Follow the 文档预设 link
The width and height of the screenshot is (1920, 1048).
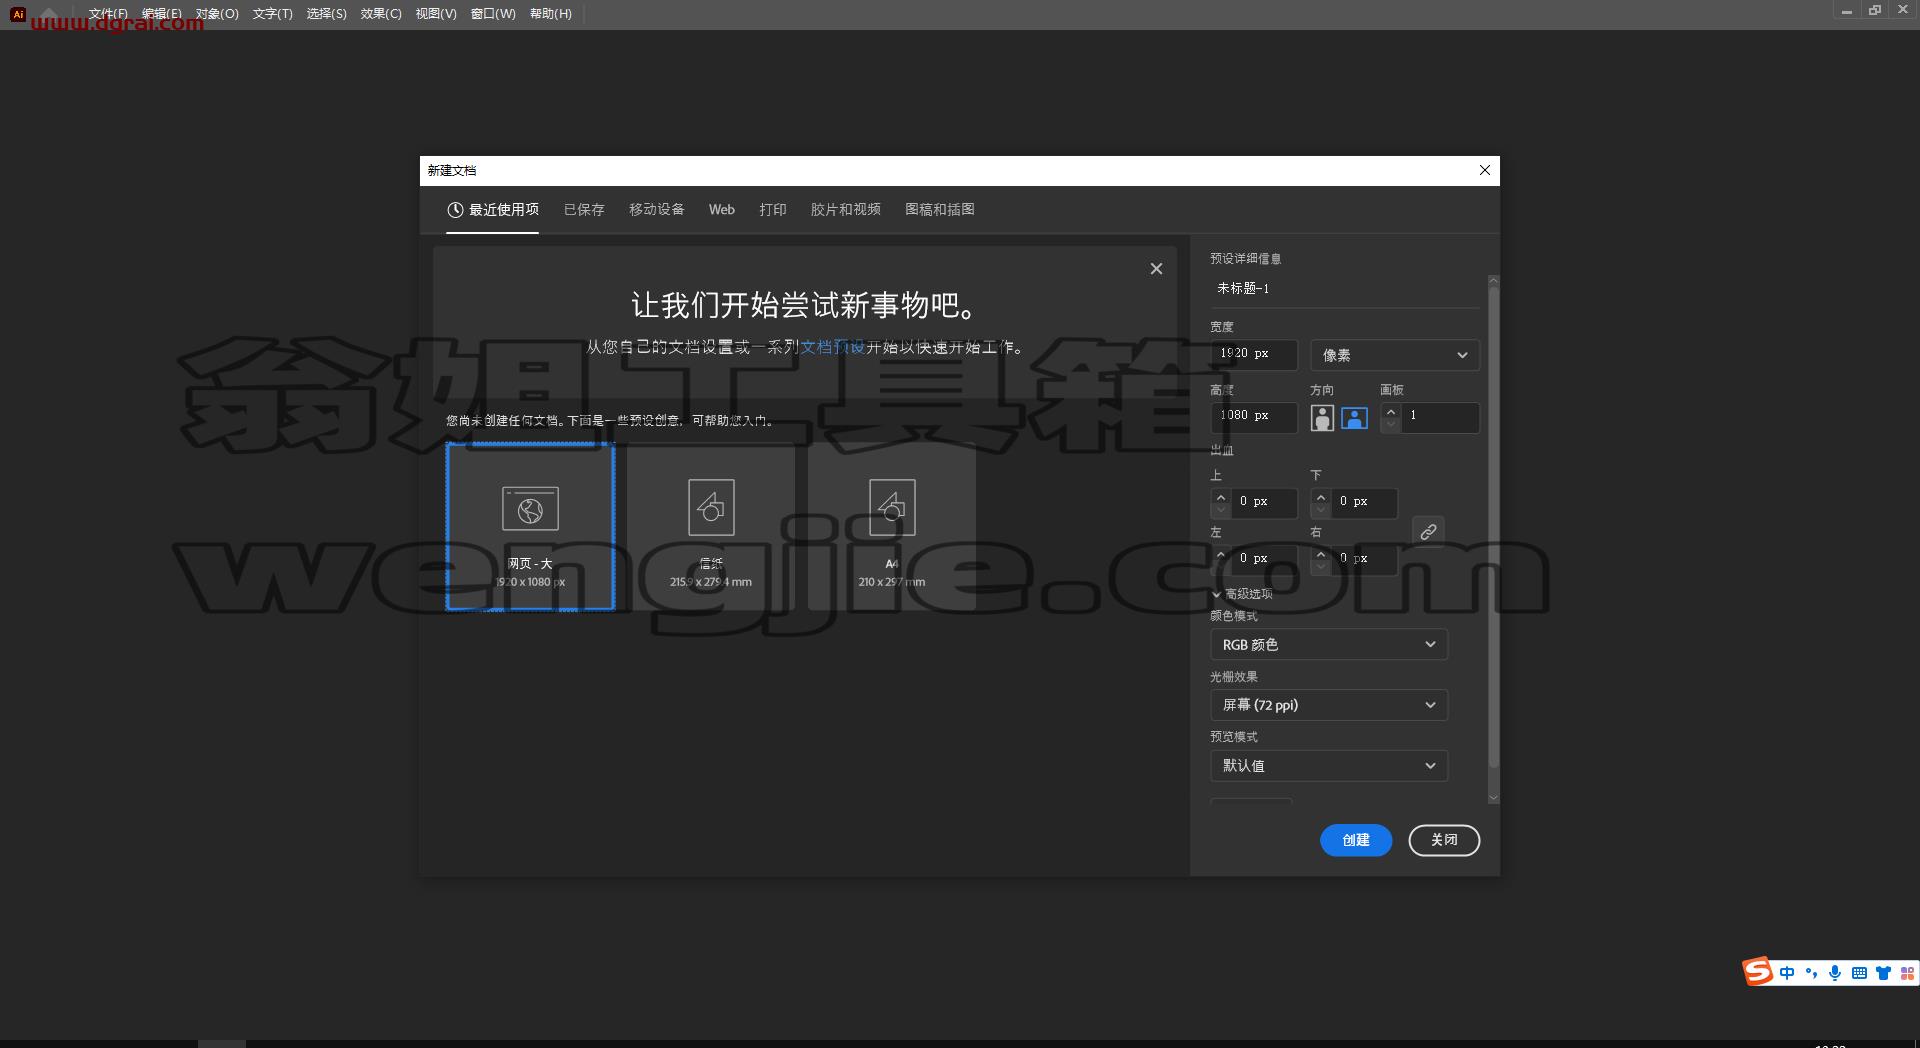833,347
